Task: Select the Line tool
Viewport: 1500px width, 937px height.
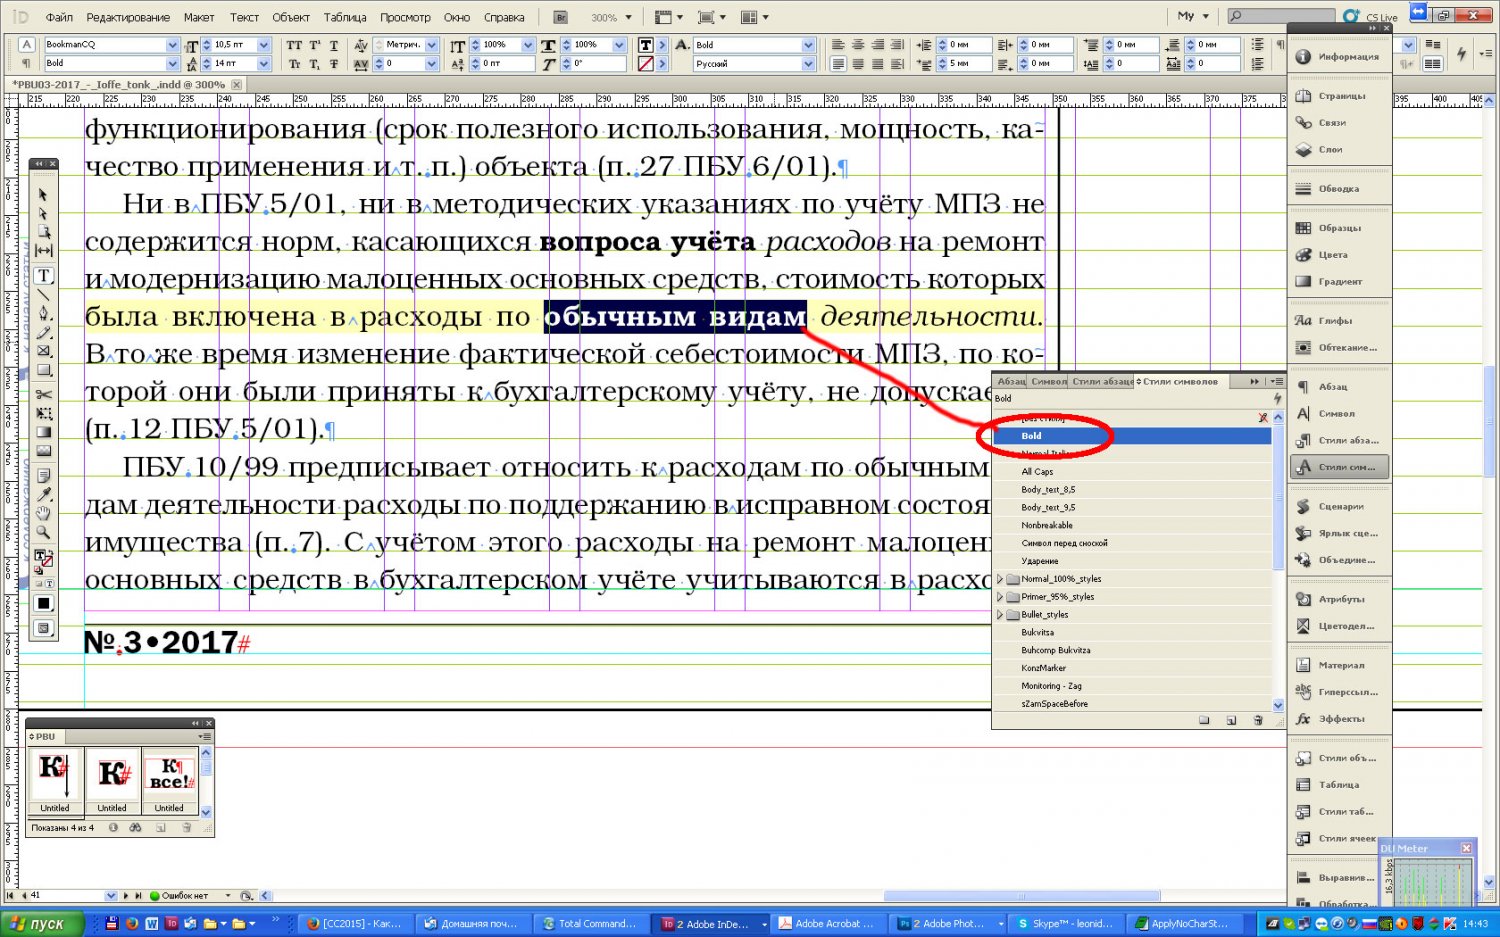Action: (43, 295)
